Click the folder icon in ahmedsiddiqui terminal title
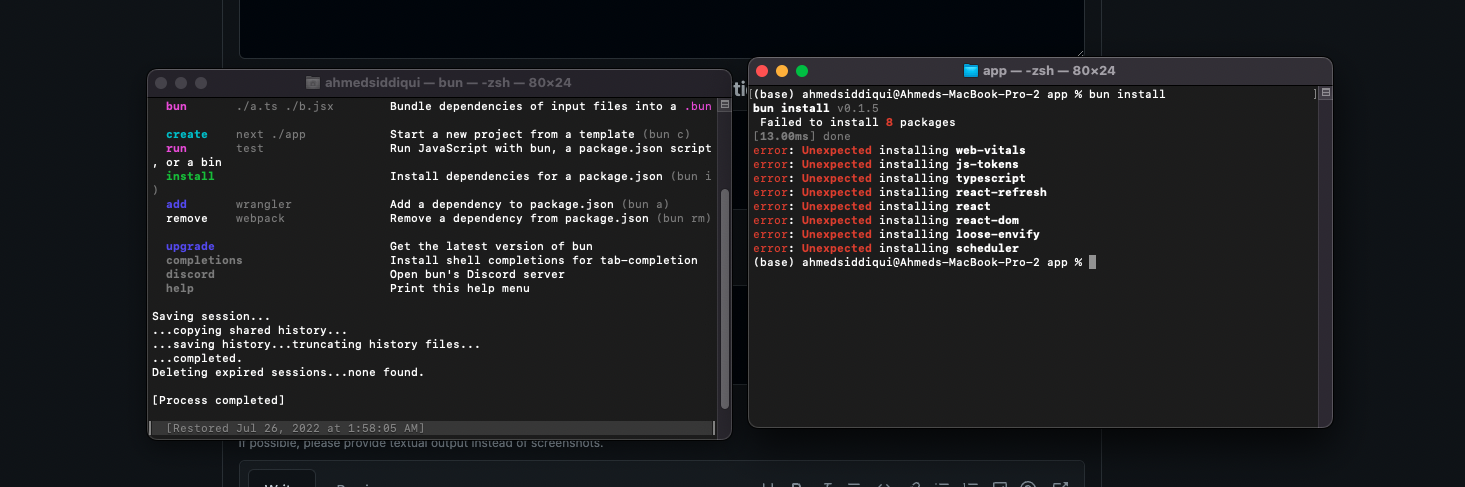Image resolution: width=1465 pixels, height=487 pixels. [313, 83]
